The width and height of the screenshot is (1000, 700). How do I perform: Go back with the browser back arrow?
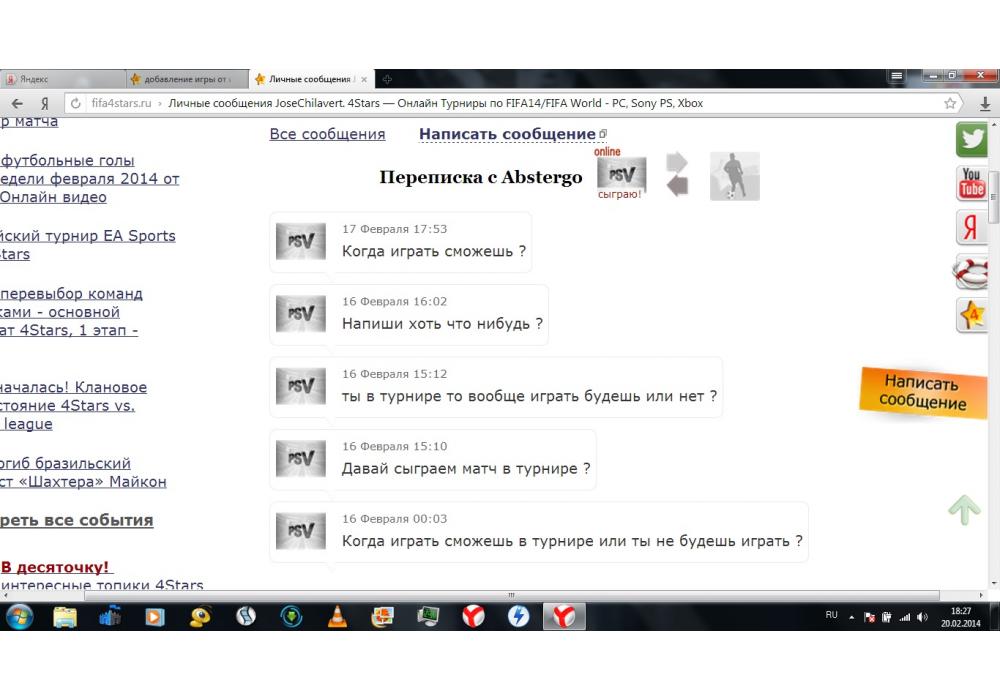[x=17, y=103]
